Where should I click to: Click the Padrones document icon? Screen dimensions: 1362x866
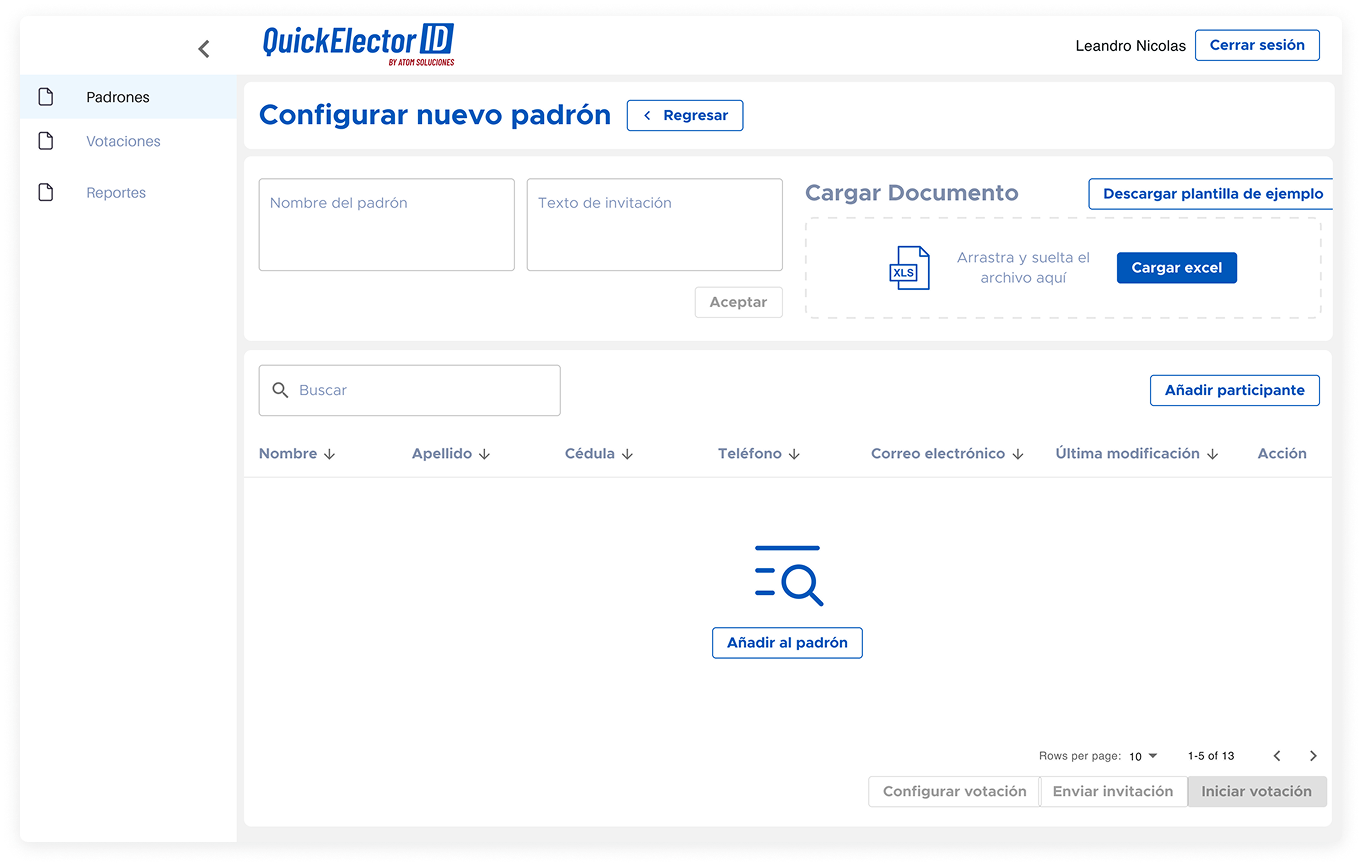coord(45,97)
